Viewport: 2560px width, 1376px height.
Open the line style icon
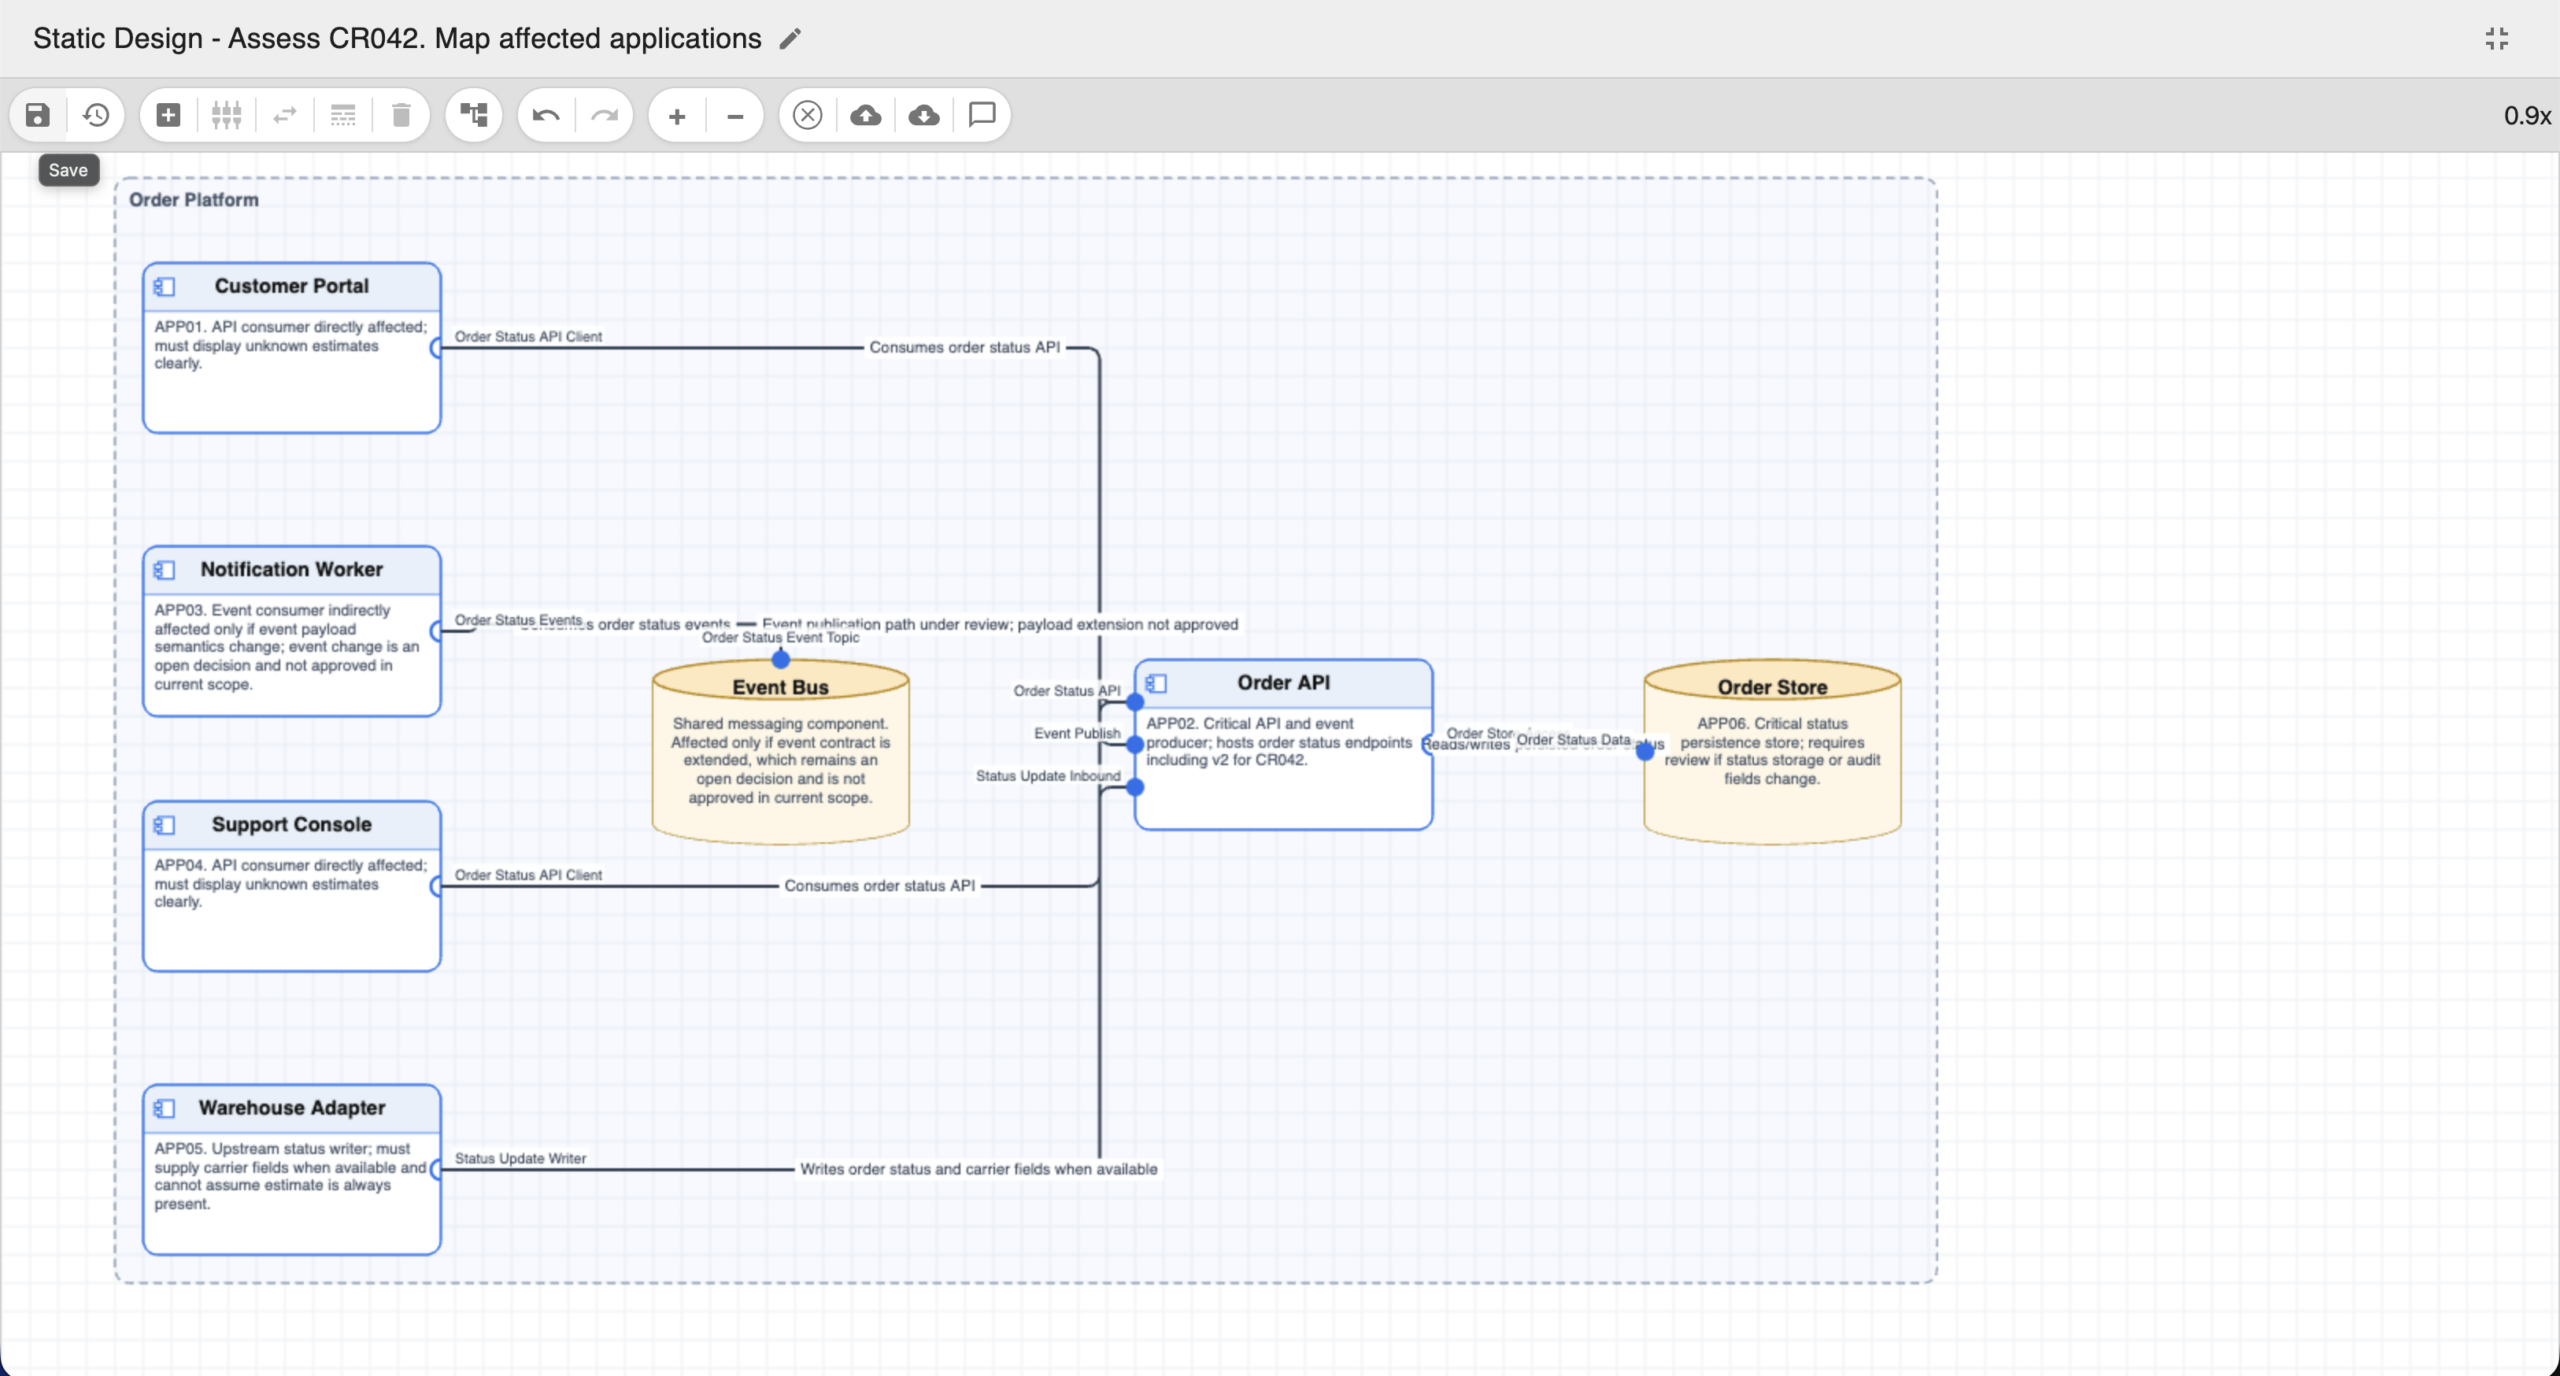(x=343, y=115)
